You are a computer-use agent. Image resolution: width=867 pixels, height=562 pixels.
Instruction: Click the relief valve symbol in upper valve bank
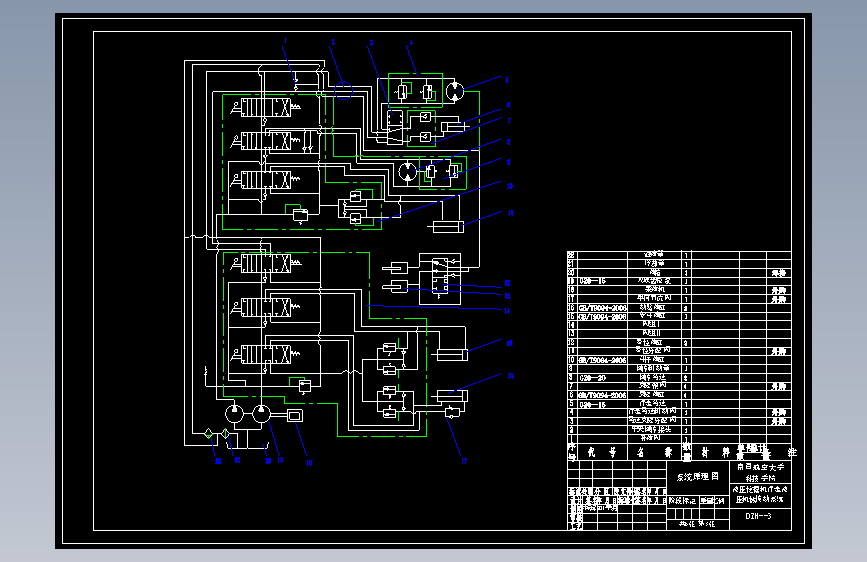[x=300, y=215]
